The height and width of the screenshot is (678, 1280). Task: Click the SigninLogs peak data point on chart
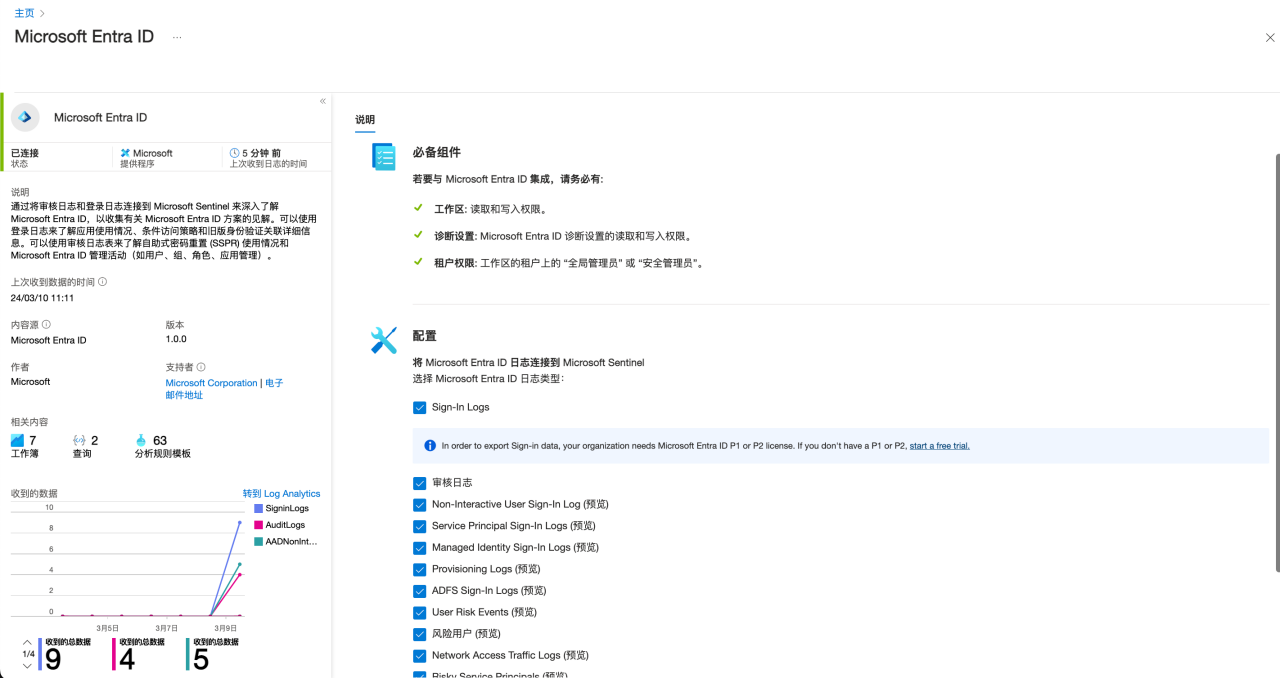tap(240, 522)
